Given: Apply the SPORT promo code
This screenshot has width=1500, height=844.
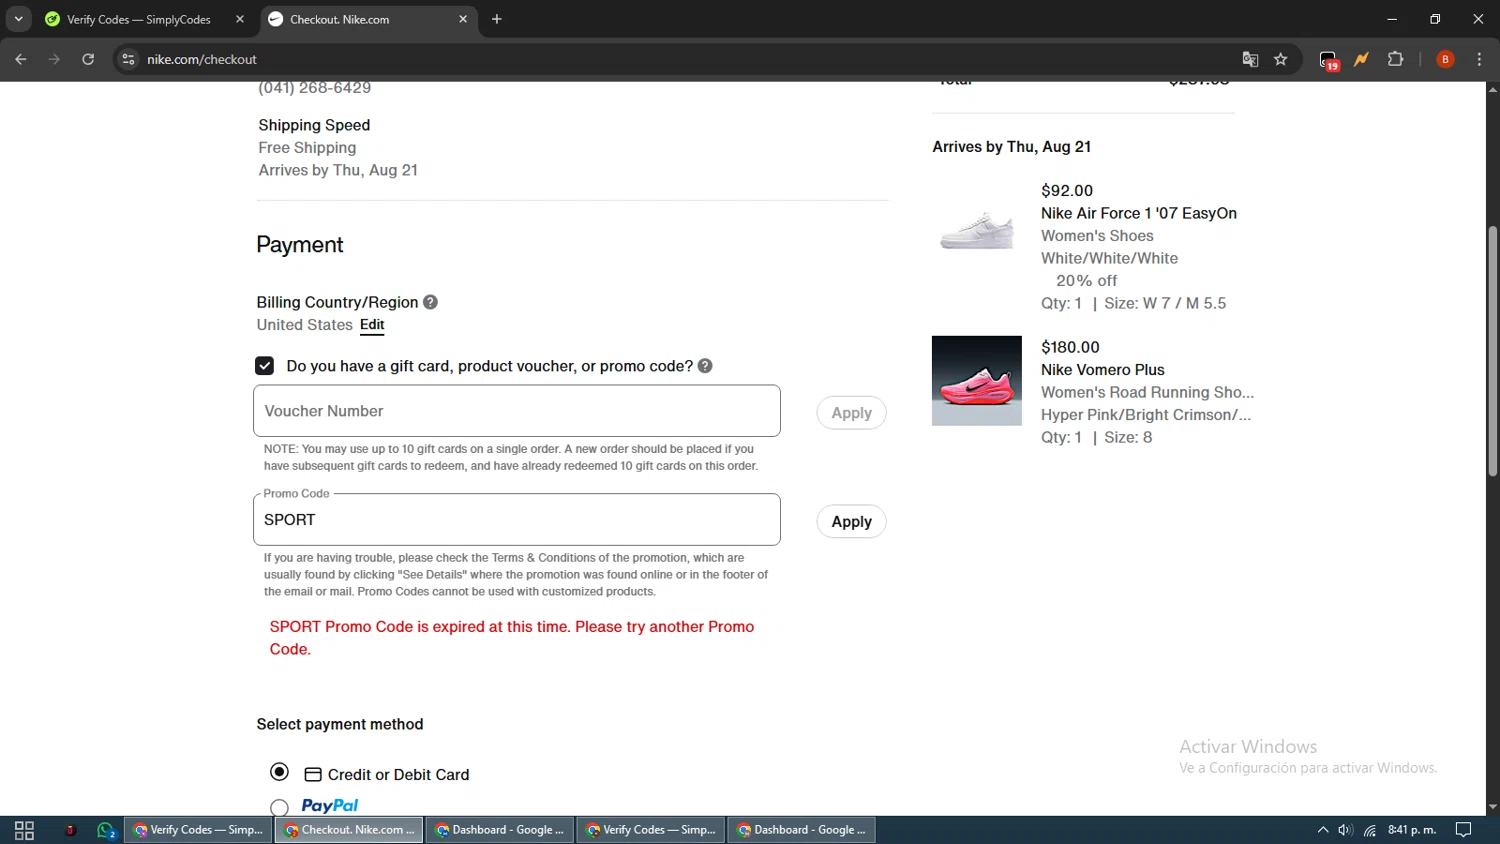Looking at the screenshot, I should tap(851, 522).
